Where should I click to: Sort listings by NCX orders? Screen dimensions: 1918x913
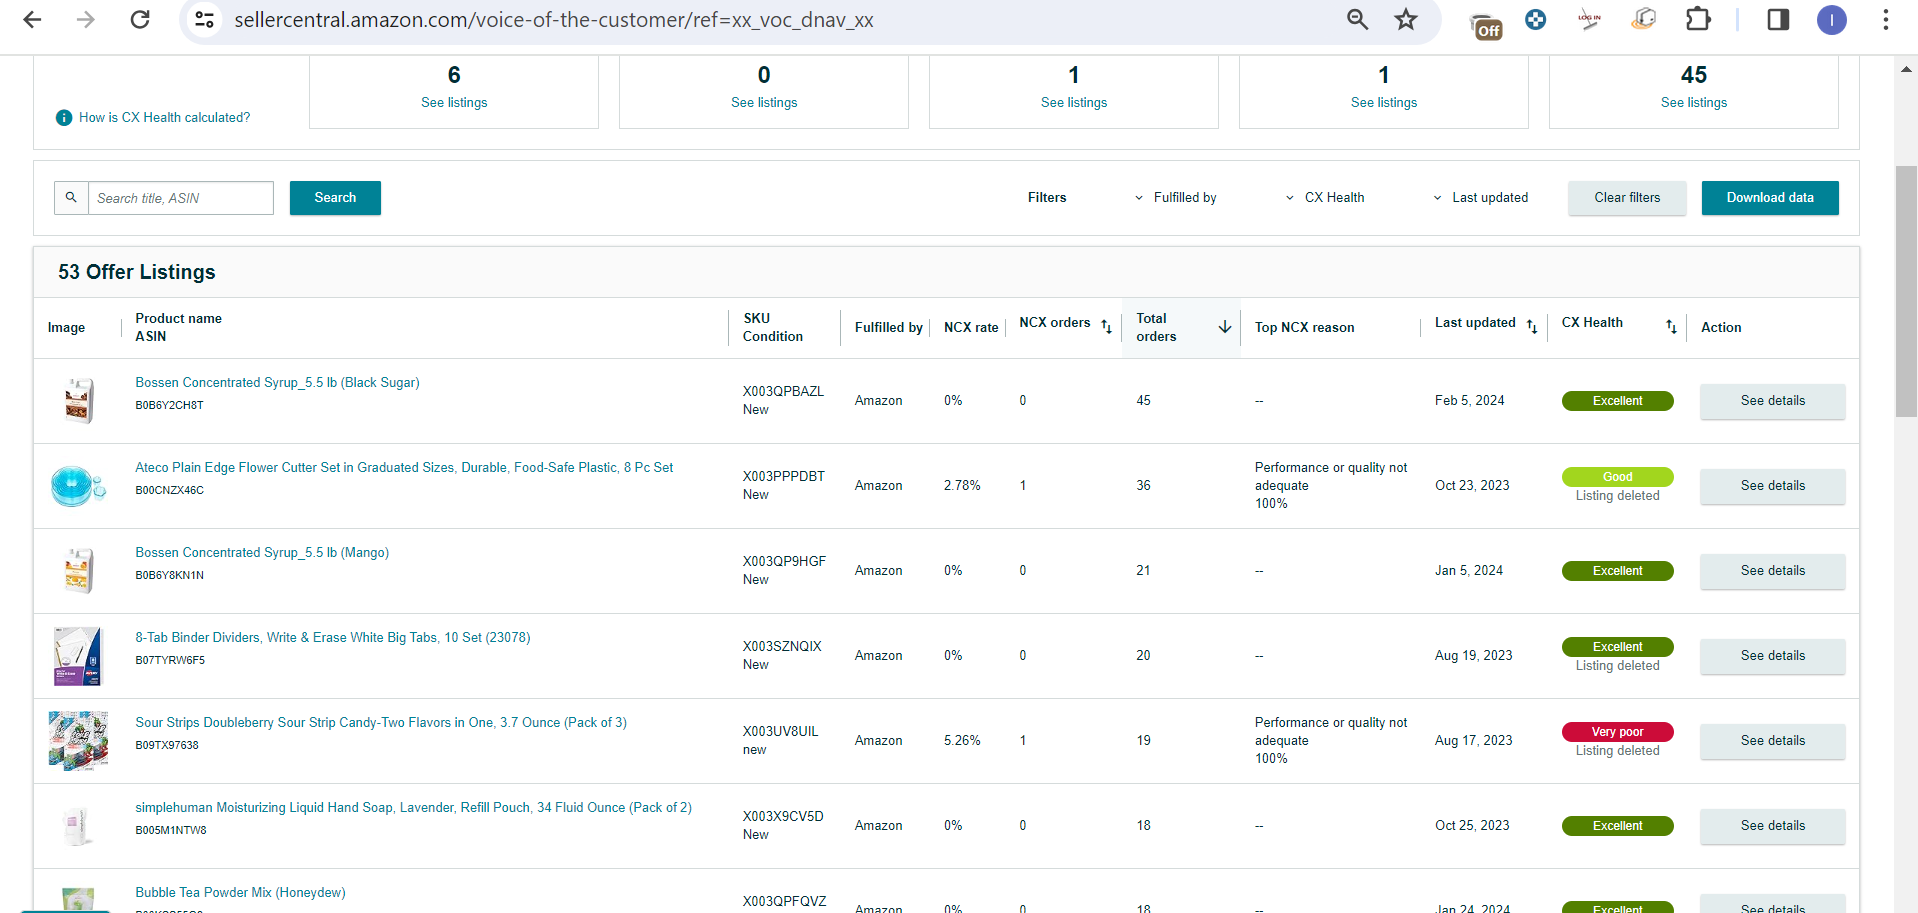(1106, 326)
